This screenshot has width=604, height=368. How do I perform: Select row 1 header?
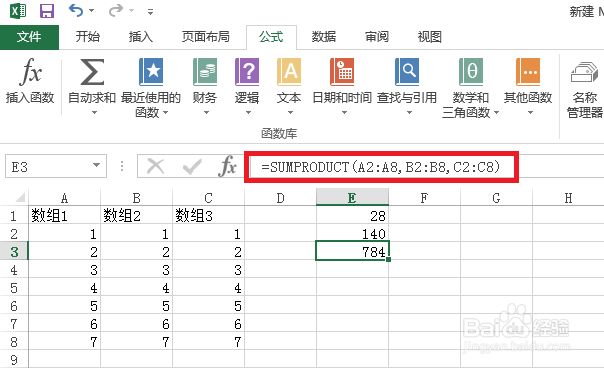coord(14,216)
